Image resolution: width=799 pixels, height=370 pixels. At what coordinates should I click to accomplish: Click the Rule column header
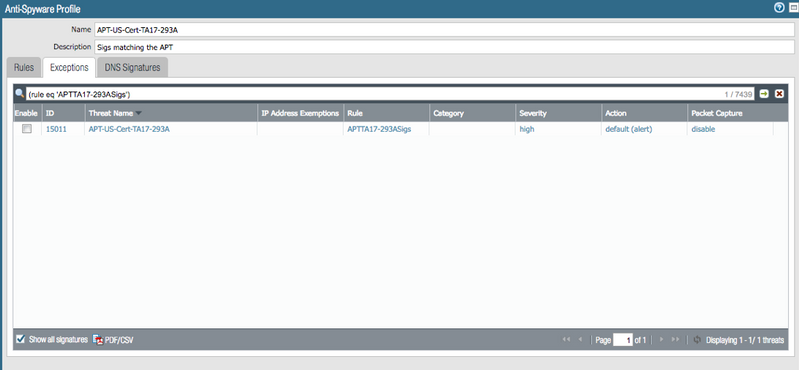tap(386, 113)
